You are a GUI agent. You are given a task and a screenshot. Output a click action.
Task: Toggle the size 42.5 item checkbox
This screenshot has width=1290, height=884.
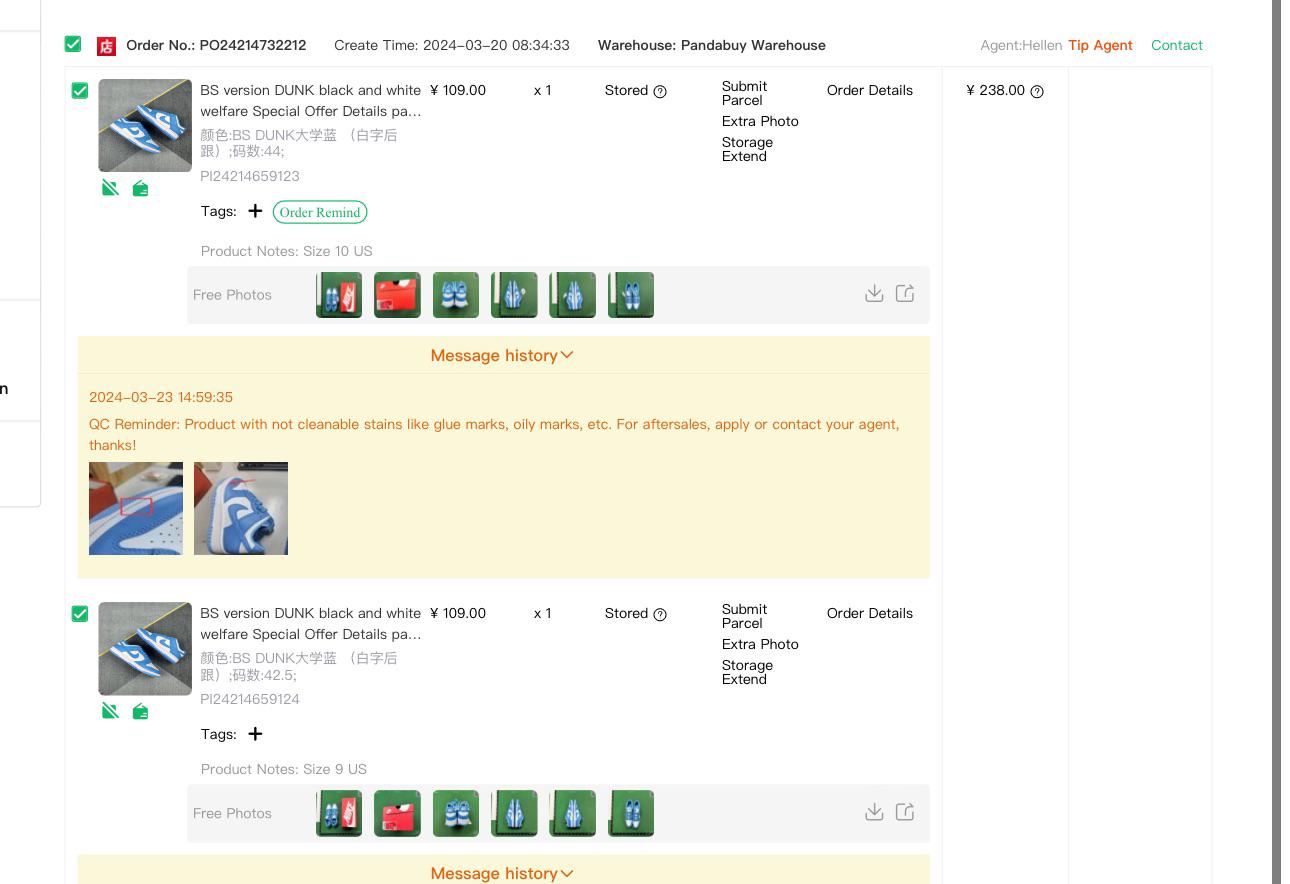[80, 614]
